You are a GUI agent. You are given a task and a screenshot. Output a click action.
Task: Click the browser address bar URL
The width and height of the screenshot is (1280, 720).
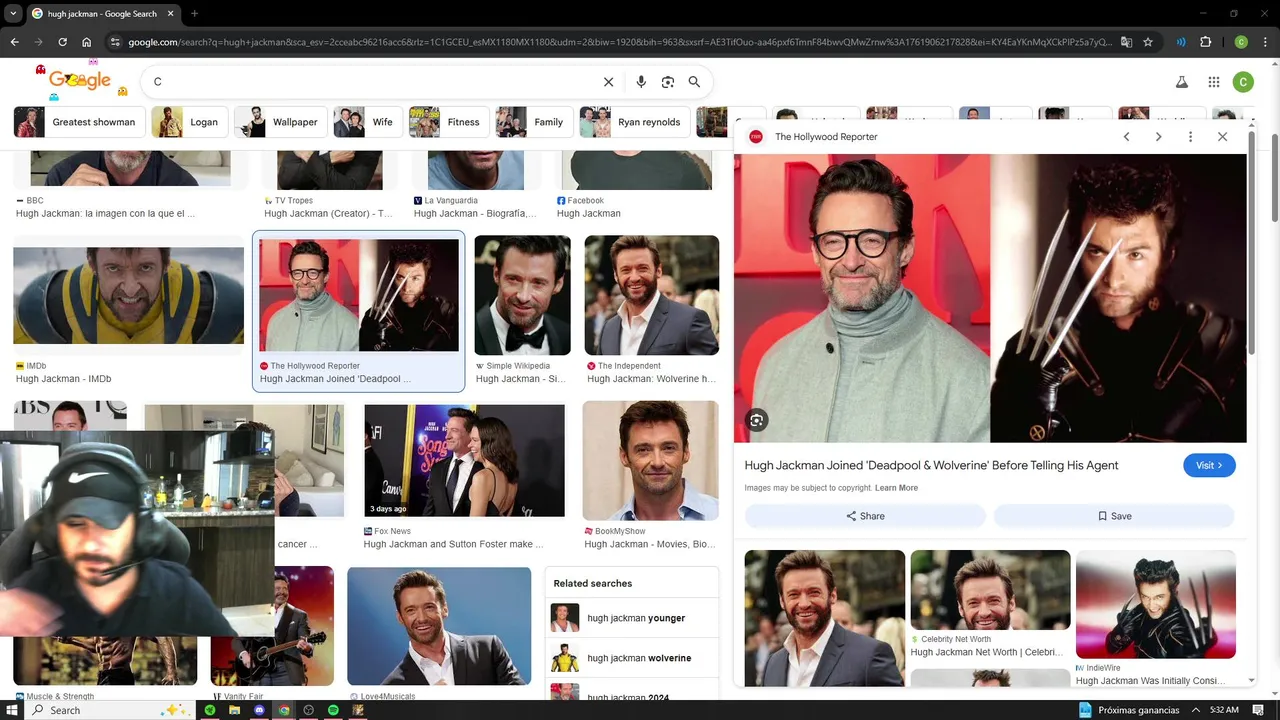tap(619, 42)
